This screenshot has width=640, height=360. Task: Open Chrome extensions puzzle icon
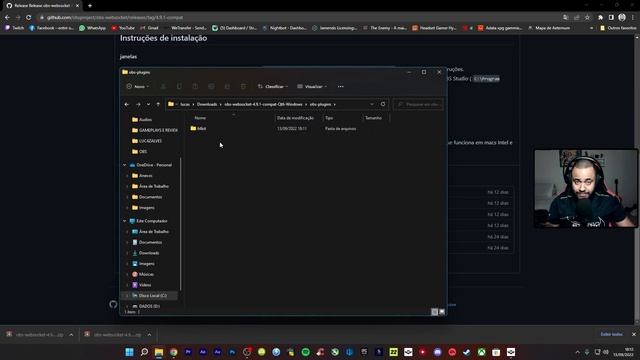[x=600, y=18]
